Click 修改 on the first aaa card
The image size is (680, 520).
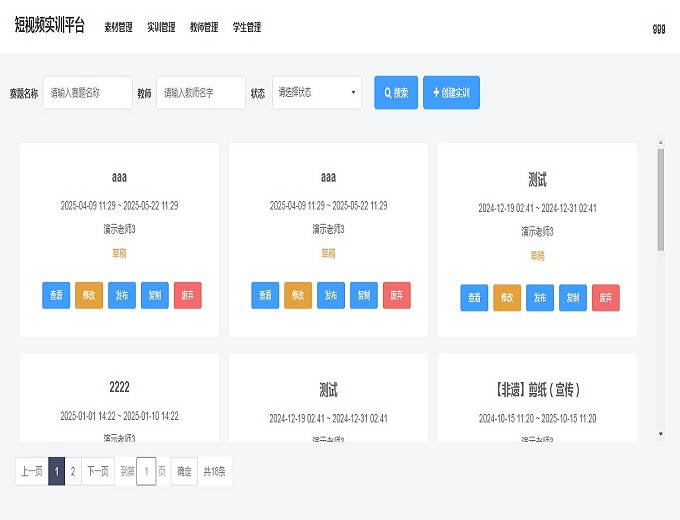(x=89, y=295)
